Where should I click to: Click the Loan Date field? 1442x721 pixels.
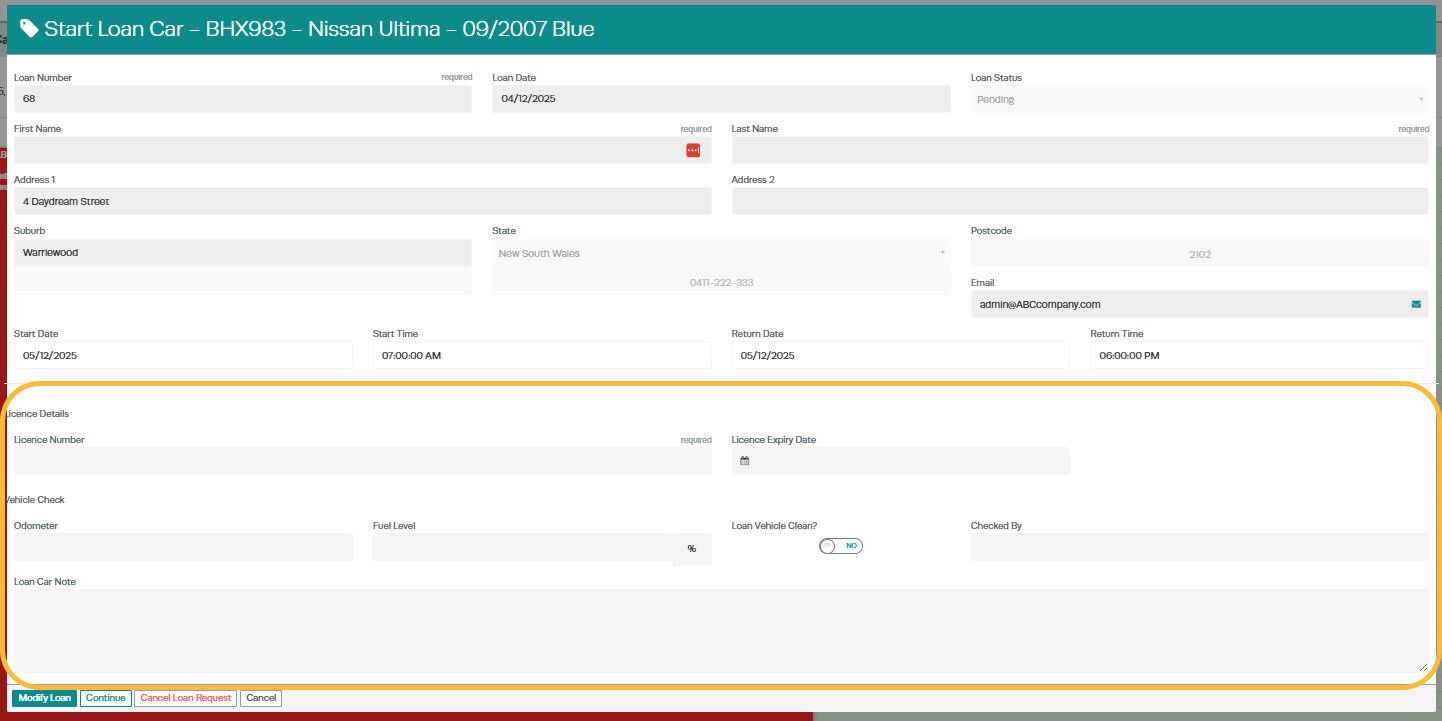[721, 99]
